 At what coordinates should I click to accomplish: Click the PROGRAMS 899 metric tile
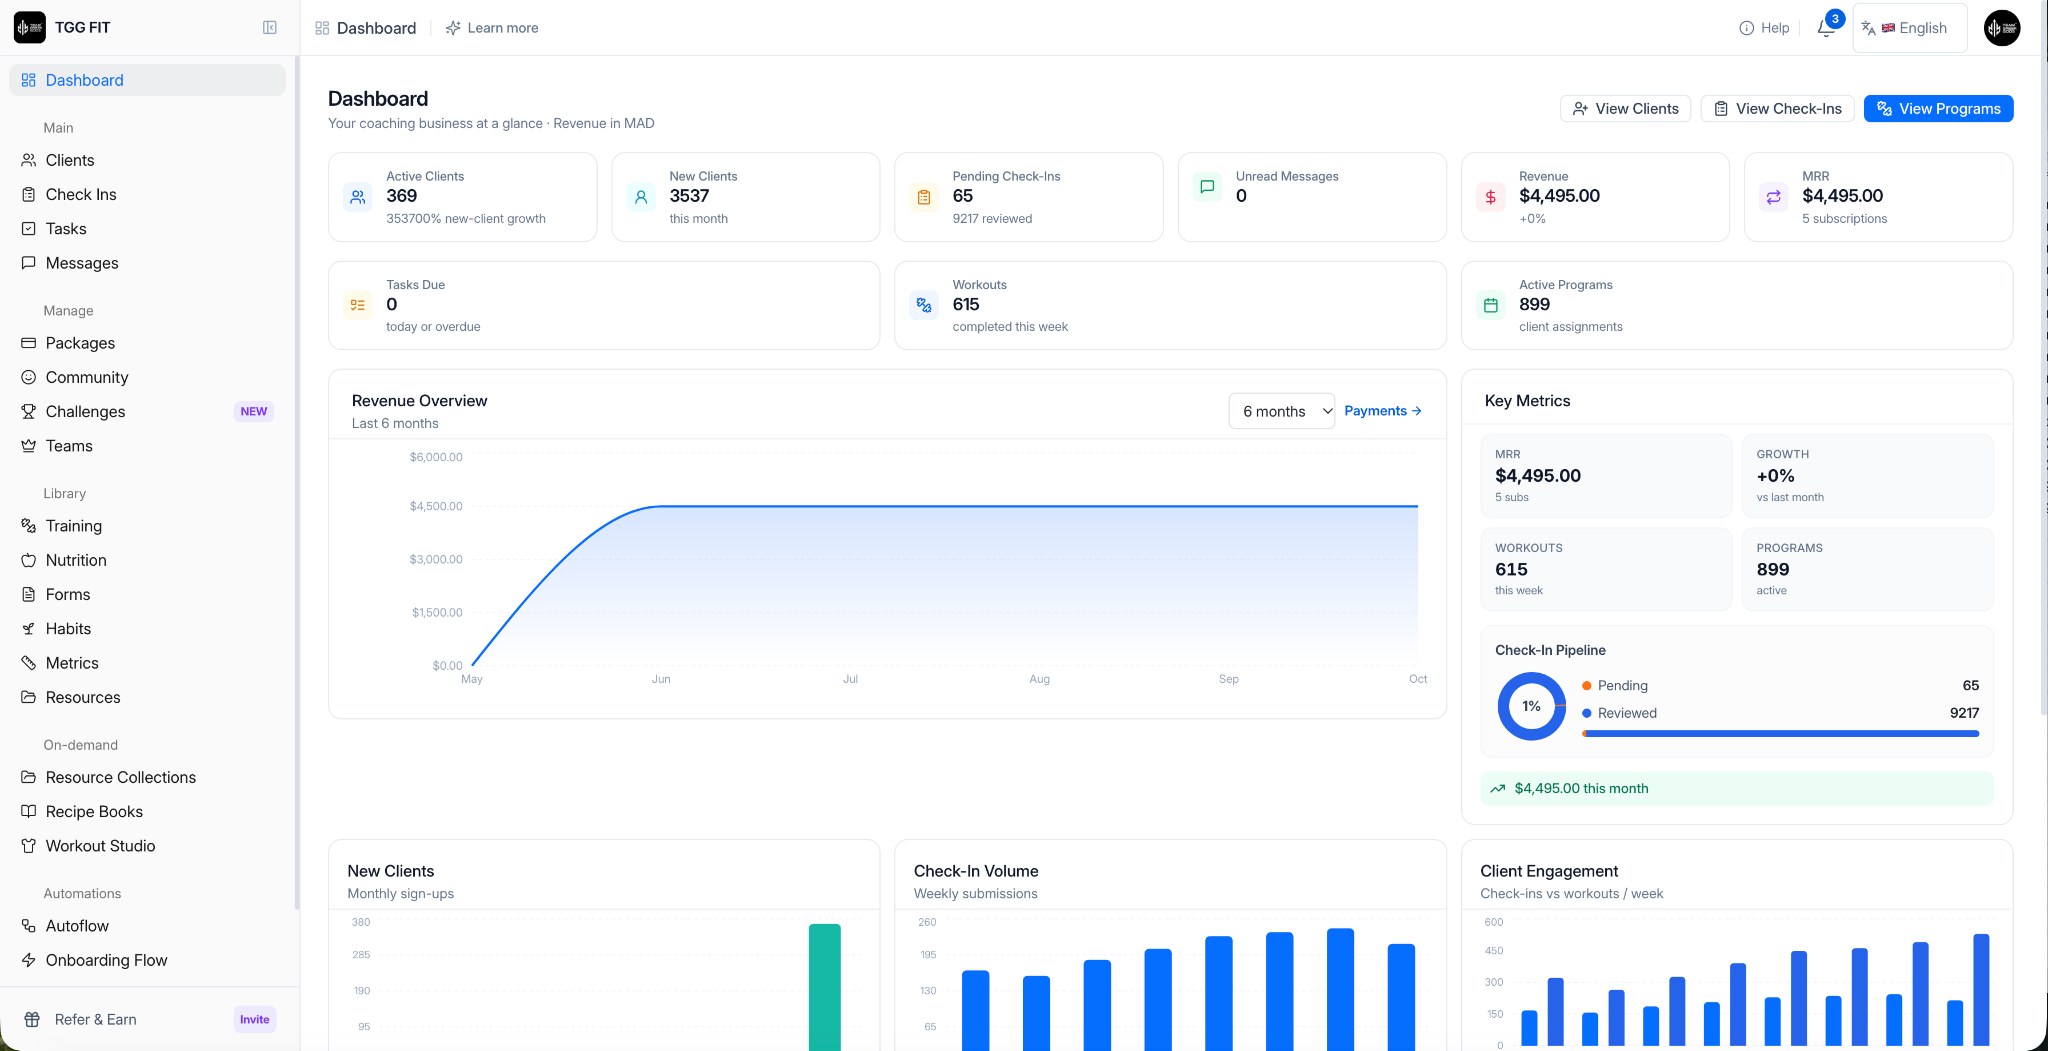click(1867, 569)
